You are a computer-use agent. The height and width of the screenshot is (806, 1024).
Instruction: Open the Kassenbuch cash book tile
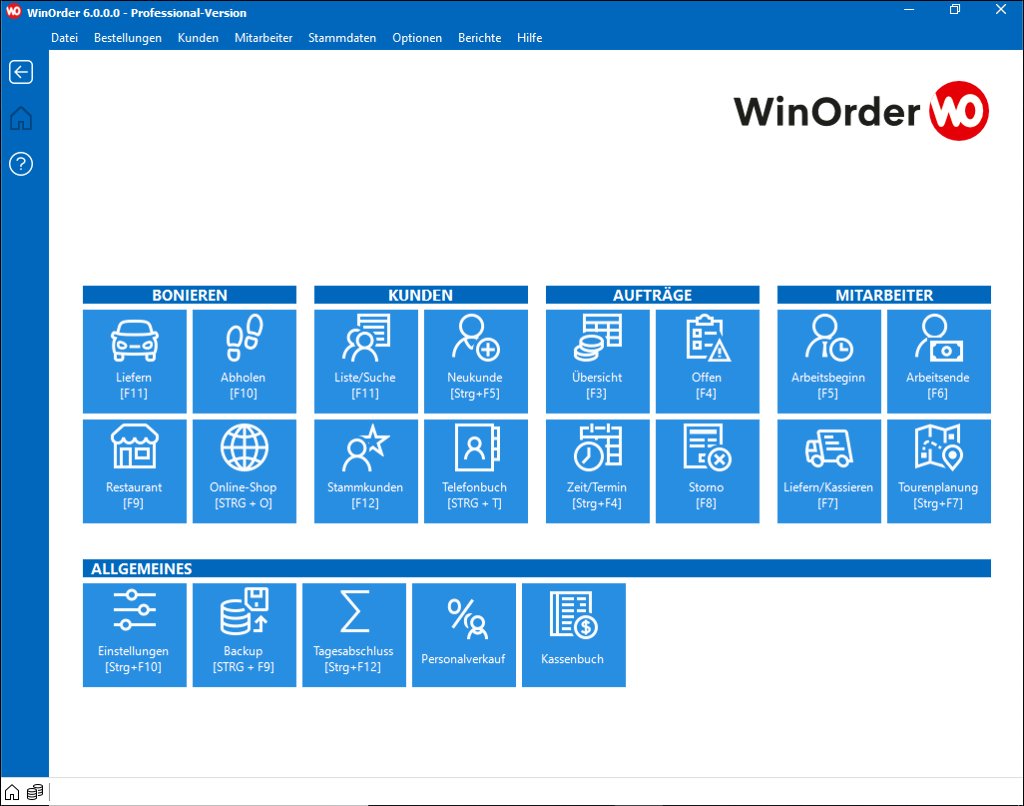(573, 635)
